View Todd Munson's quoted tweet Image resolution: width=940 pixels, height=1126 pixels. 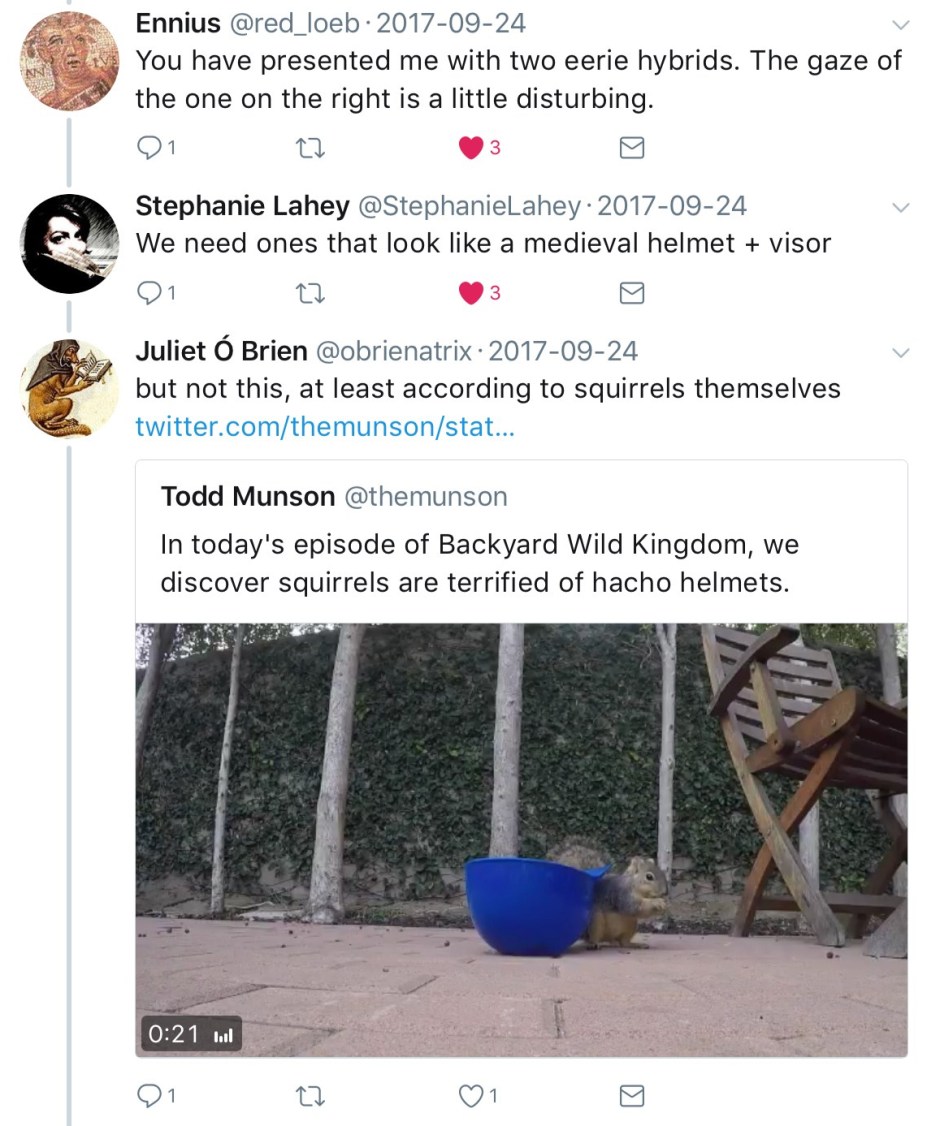pos(521,540)
